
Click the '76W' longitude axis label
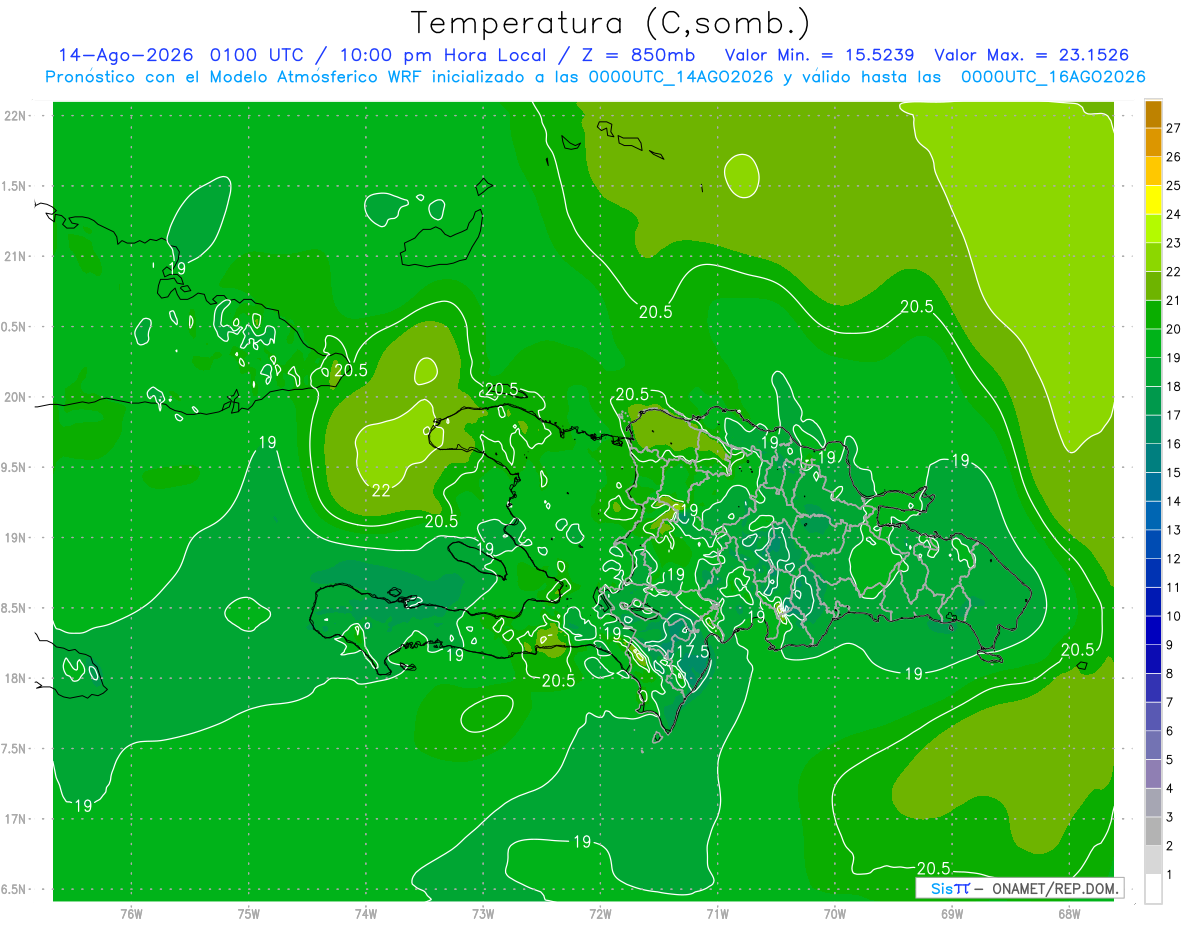[x=131, y=914]
